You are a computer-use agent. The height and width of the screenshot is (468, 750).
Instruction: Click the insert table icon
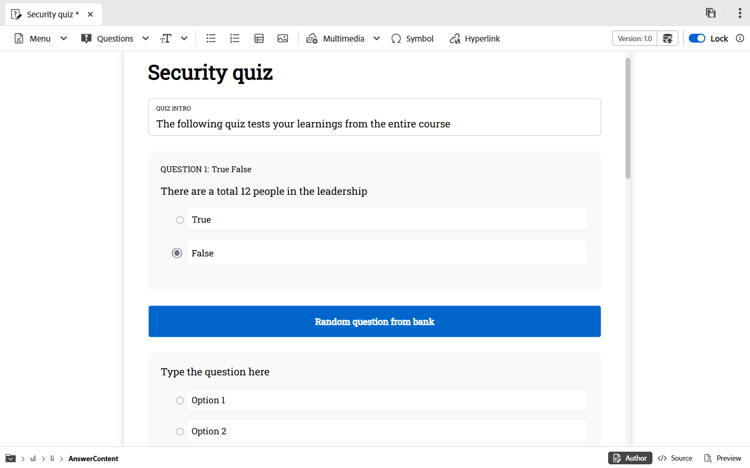pyautogui.click(x=259, y=38)
